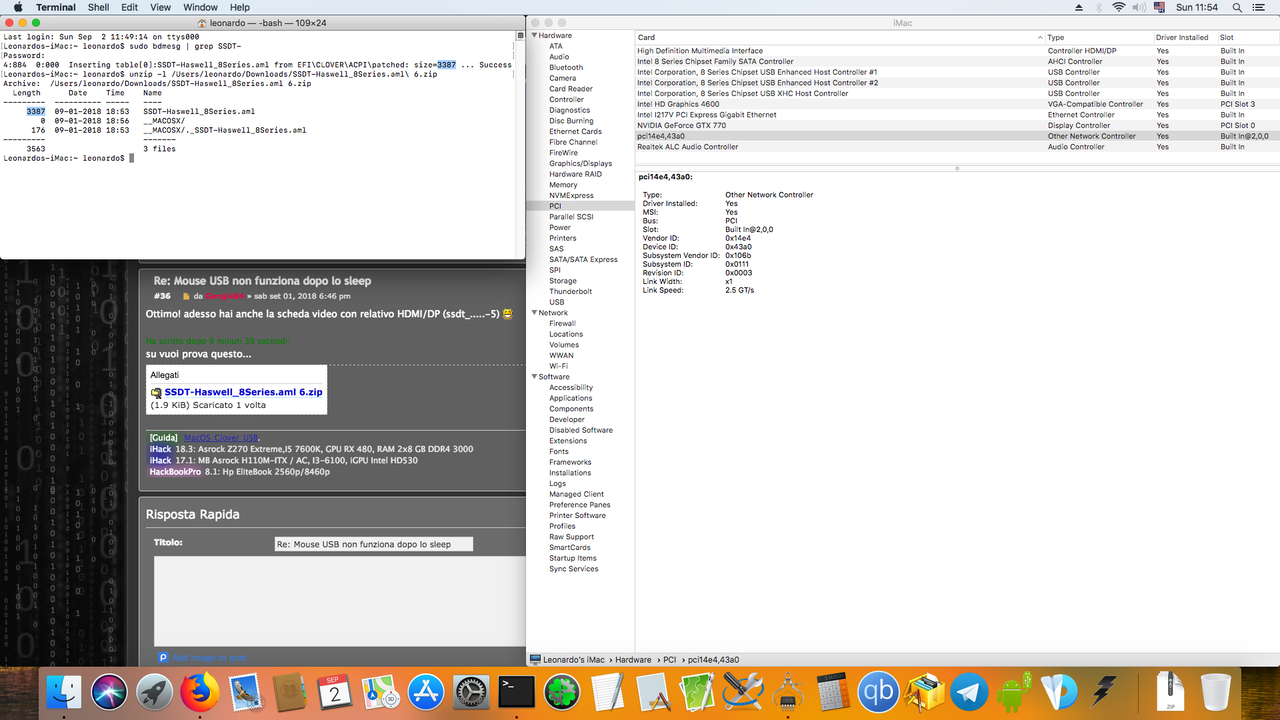Click PCI in the bottom path bar
The height and width of the screenshot is (720, 1280).
[670, 660]
